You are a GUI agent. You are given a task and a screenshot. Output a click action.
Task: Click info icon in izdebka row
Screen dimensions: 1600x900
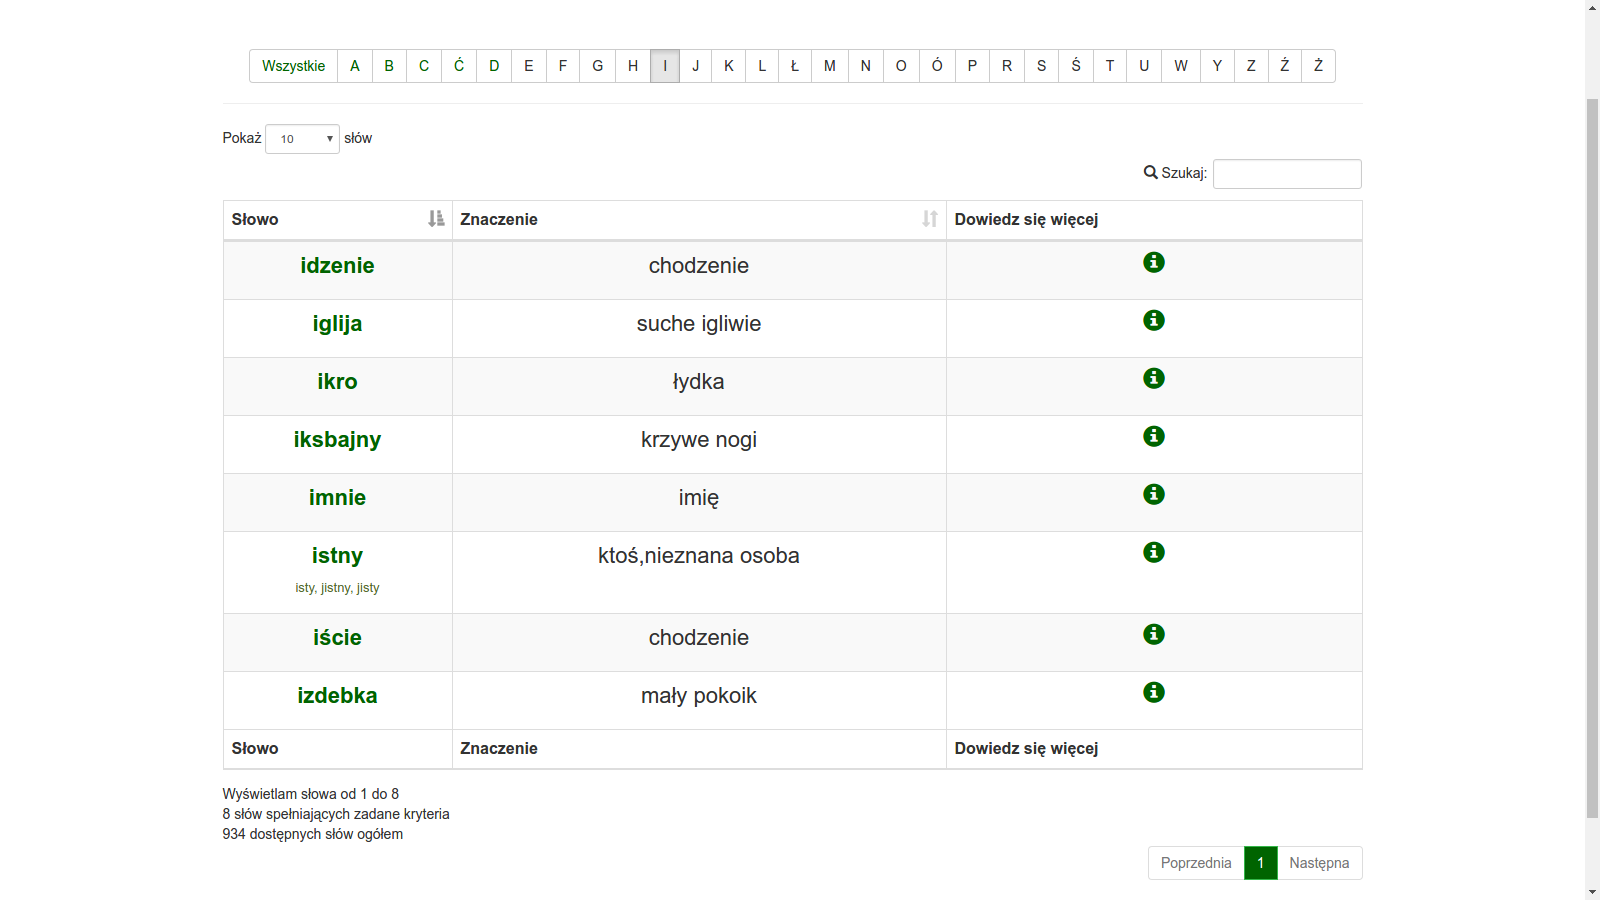(x=1153, y=692)
